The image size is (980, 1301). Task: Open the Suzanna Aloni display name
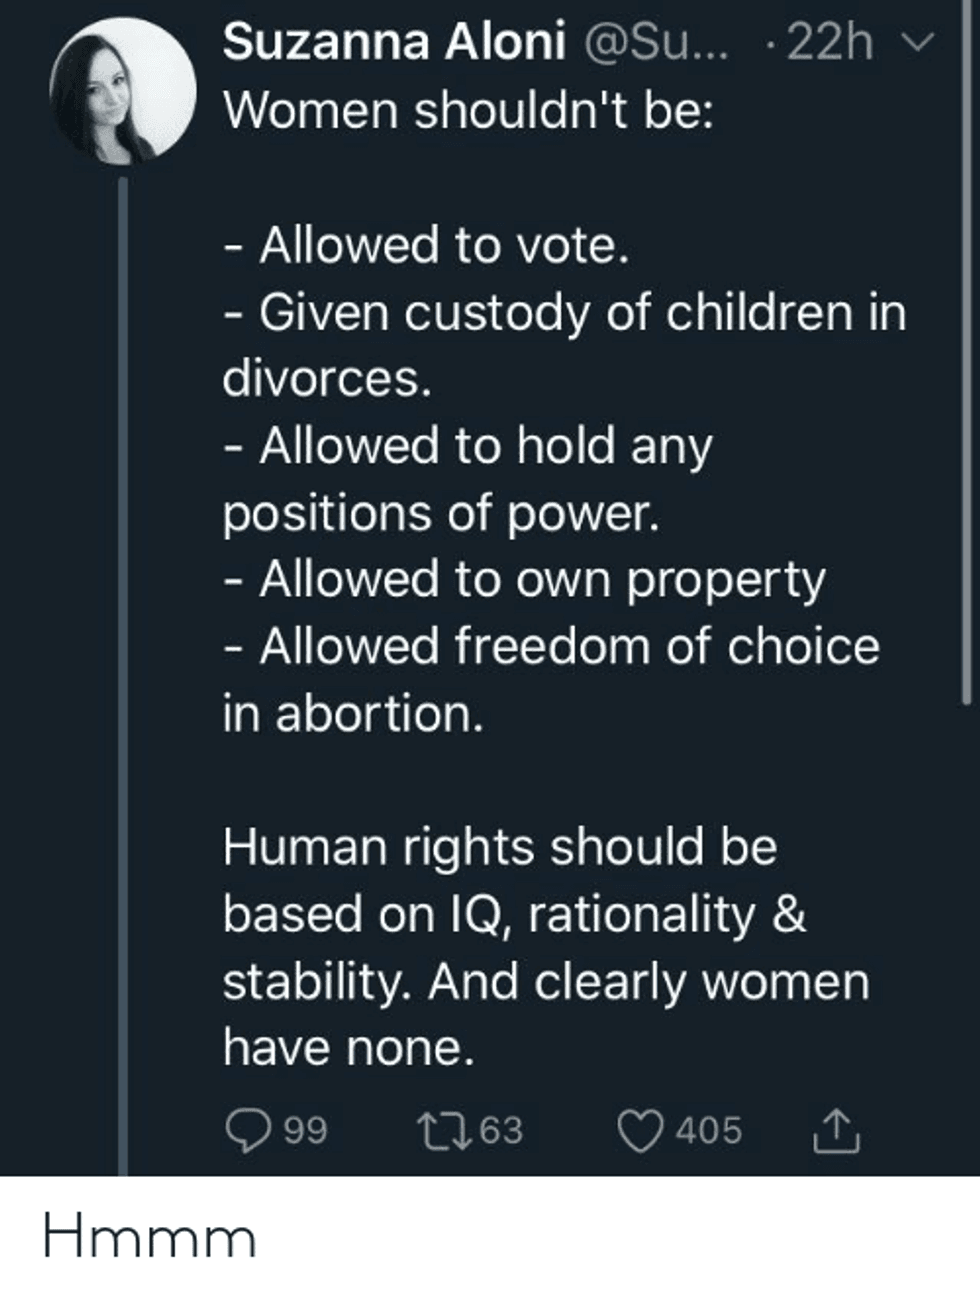(394, 42)
